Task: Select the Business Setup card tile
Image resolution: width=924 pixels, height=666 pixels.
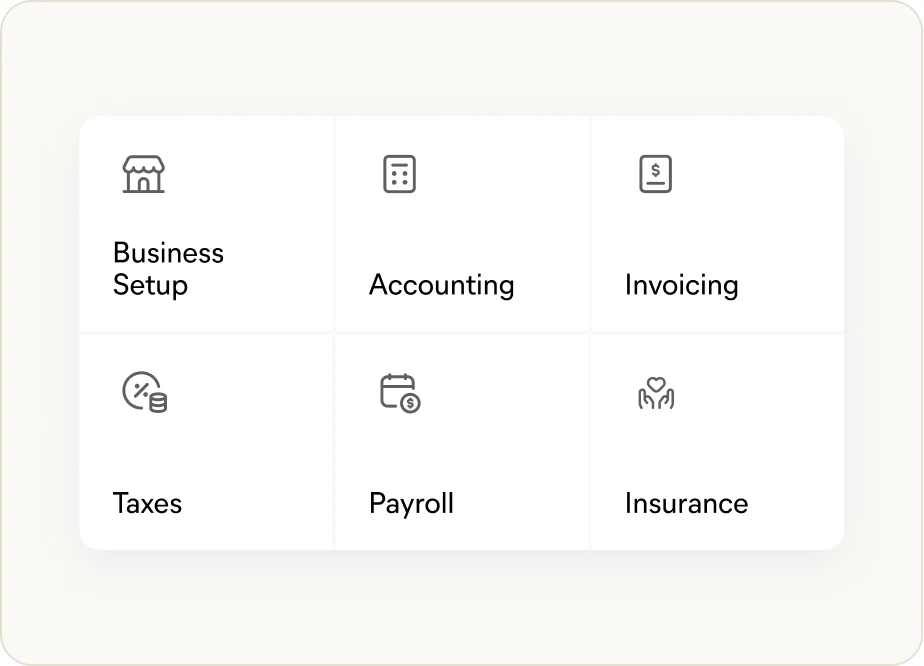Action: click(206, 224)
